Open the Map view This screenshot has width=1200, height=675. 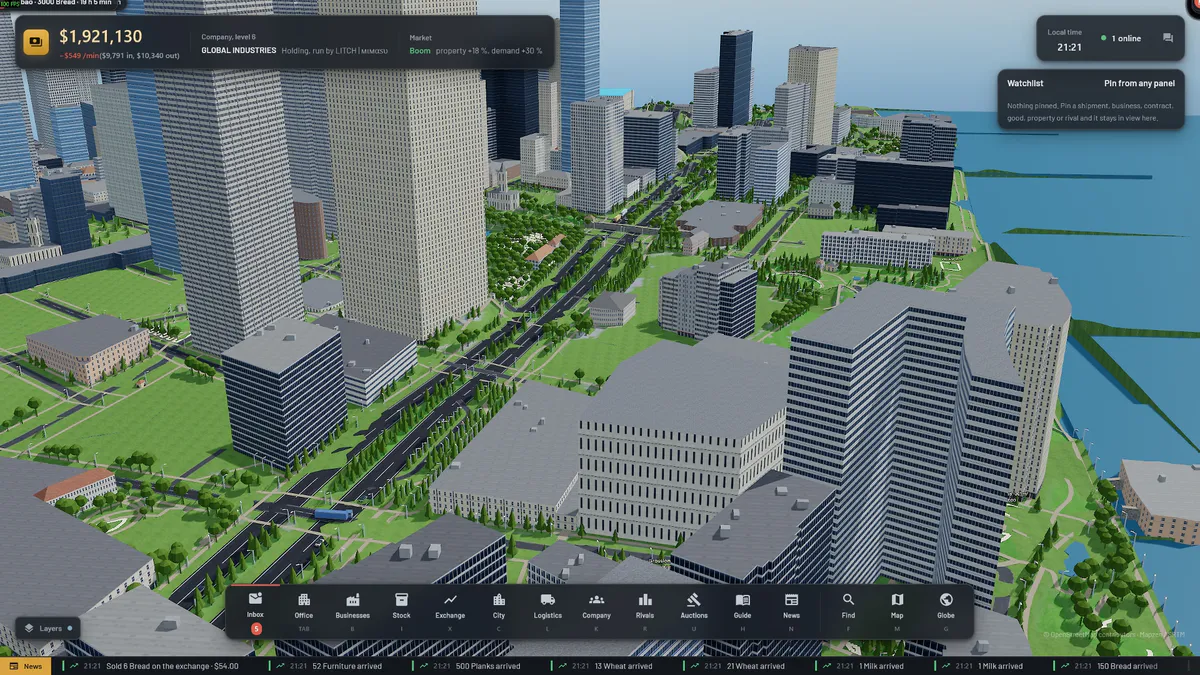[x=897, y=611]
